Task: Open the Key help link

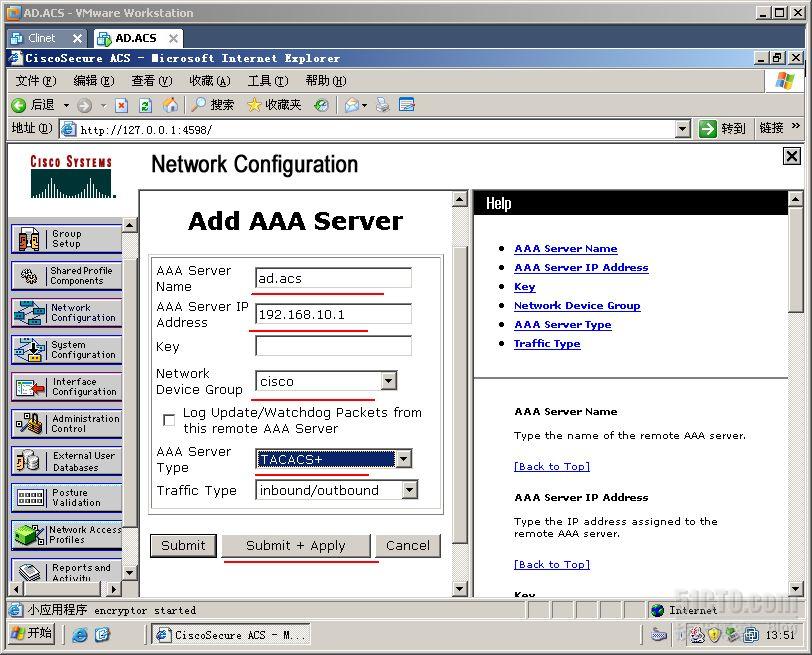Action: pyautogui.click(x=525, y=287)
